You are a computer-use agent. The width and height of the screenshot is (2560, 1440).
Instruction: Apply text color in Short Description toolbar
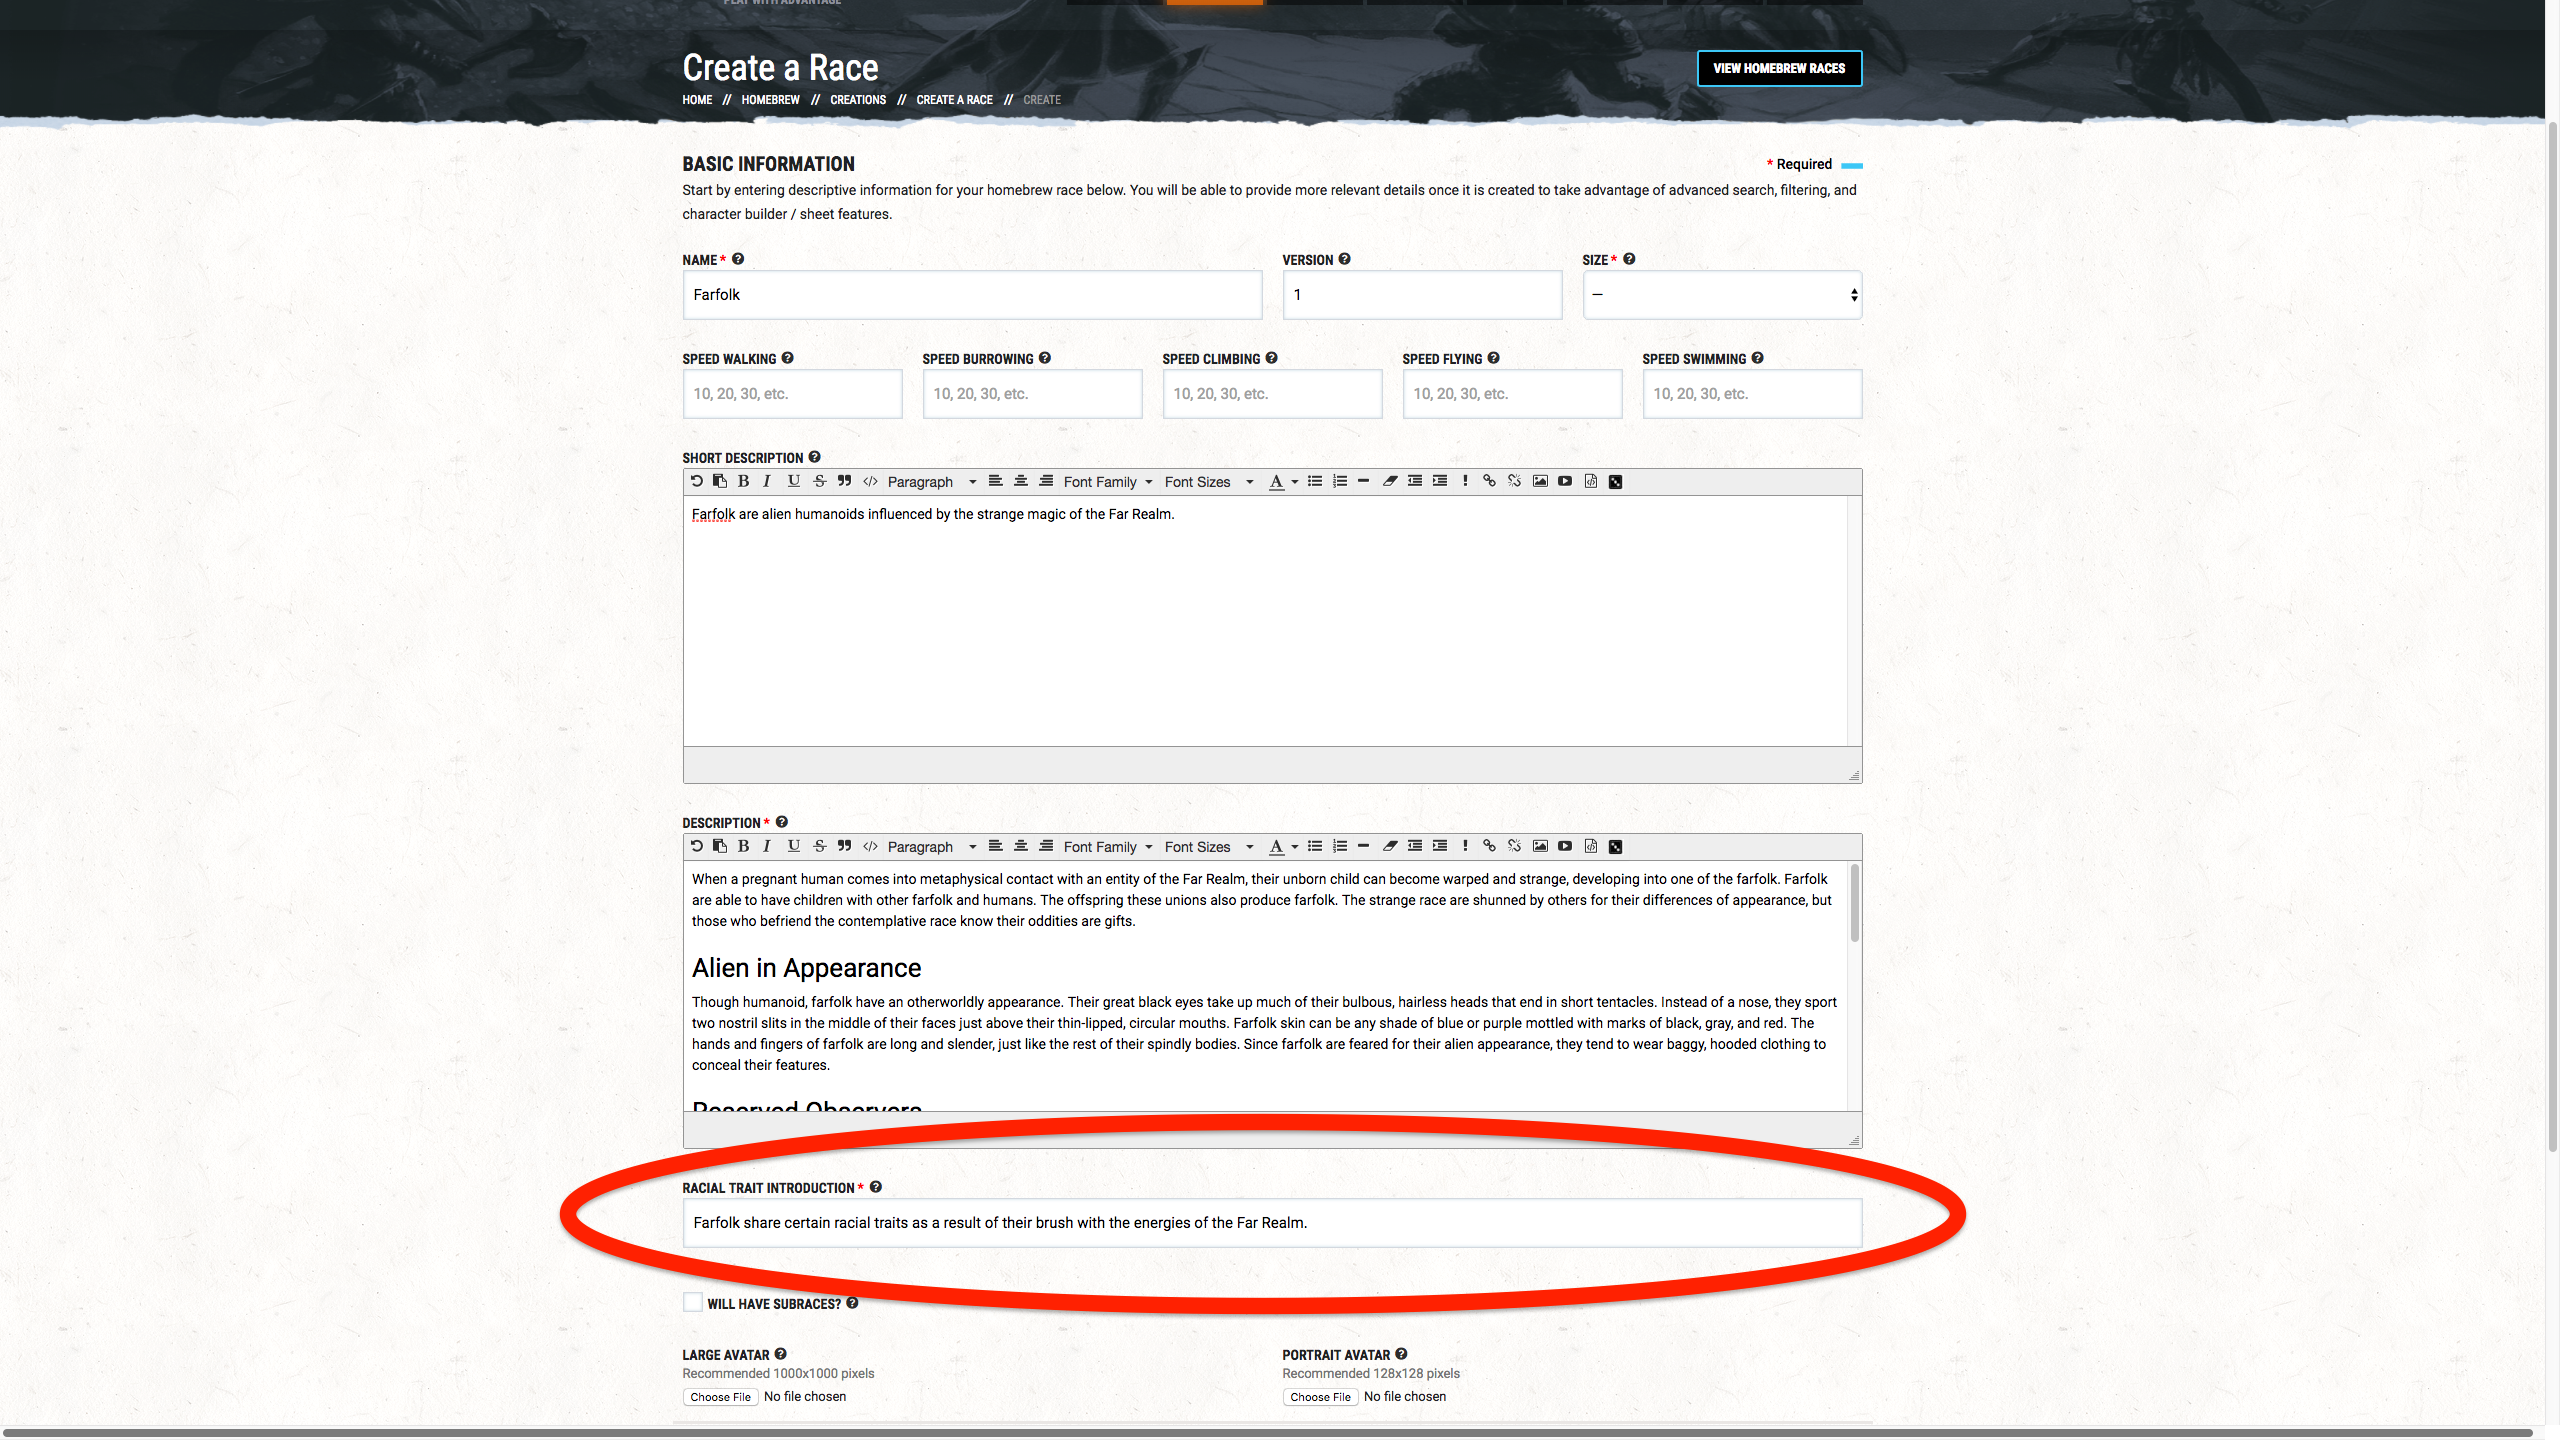pyautogui.click(x=1276, y=482)
